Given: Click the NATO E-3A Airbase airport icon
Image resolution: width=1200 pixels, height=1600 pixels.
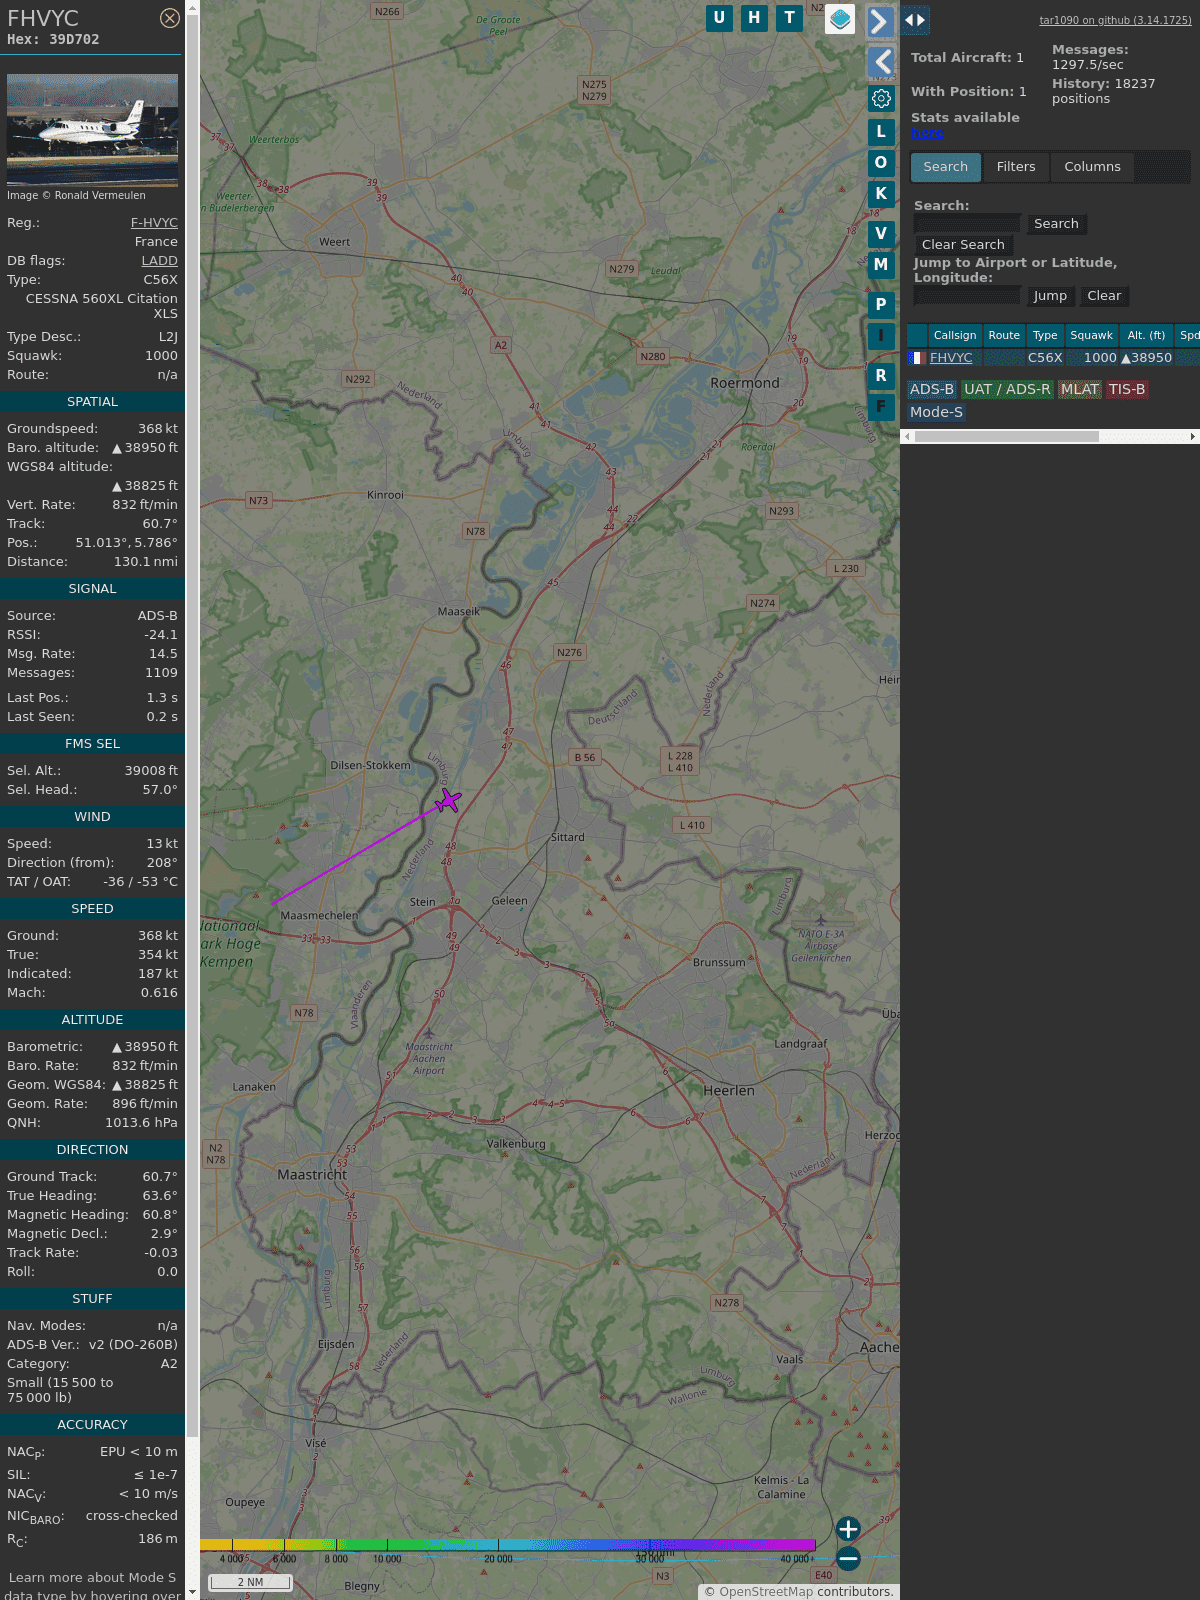Looking at the screenshot, I should [x=821, y=920].
